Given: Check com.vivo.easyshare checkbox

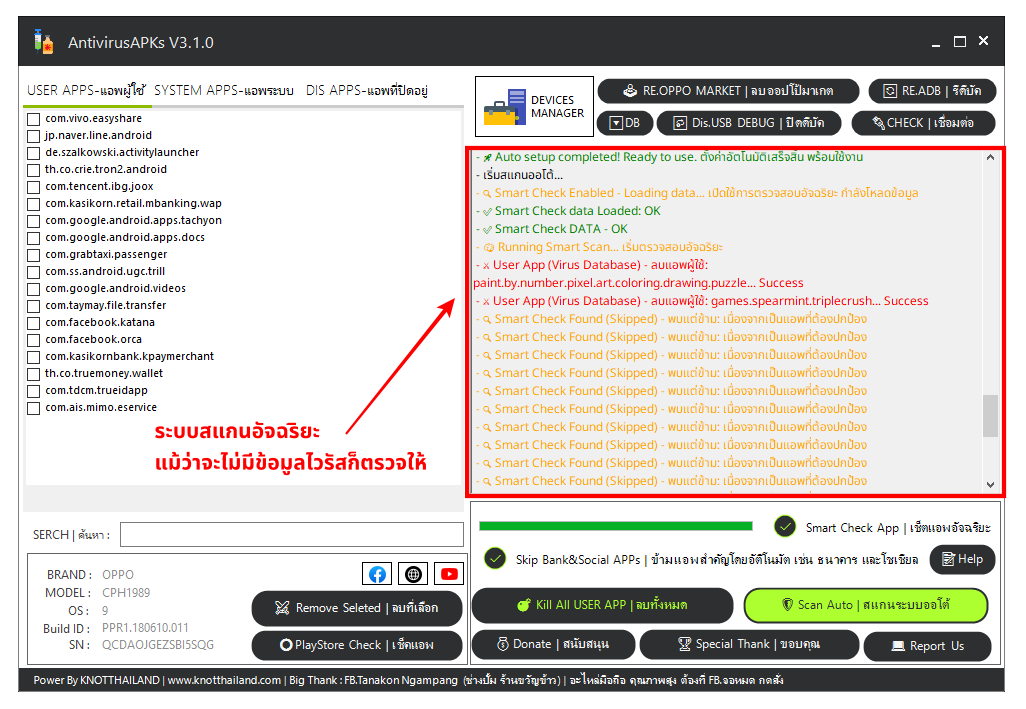Looking at the screenshot, I should click(x=33, y=119).
